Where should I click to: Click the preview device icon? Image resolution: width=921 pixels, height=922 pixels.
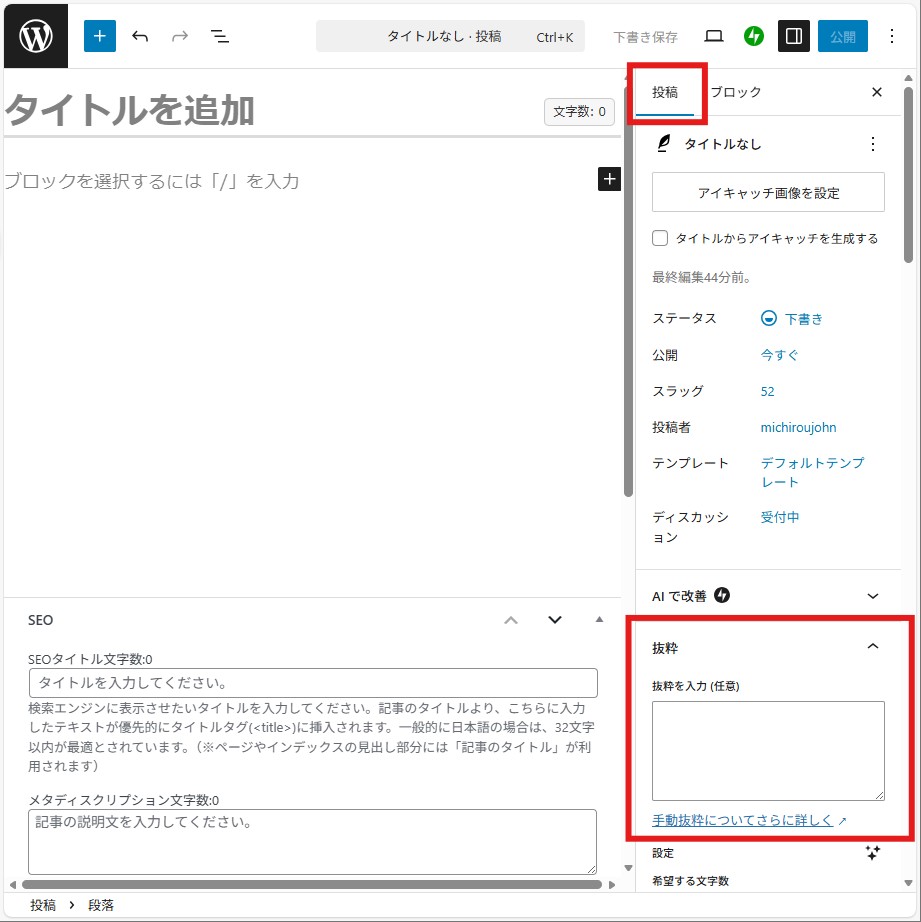click(x=713, y=36)
